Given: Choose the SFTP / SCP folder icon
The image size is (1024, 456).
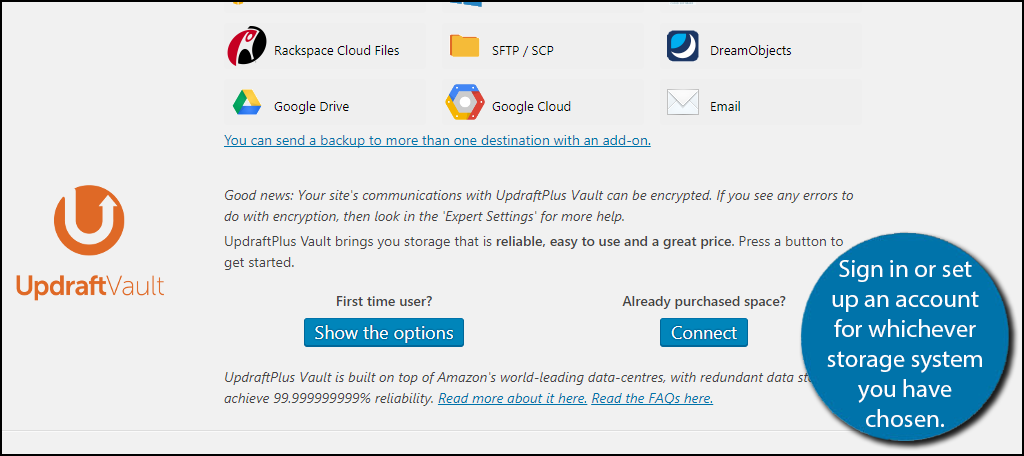Looking at the screenshot, I should tap(464, 46).
